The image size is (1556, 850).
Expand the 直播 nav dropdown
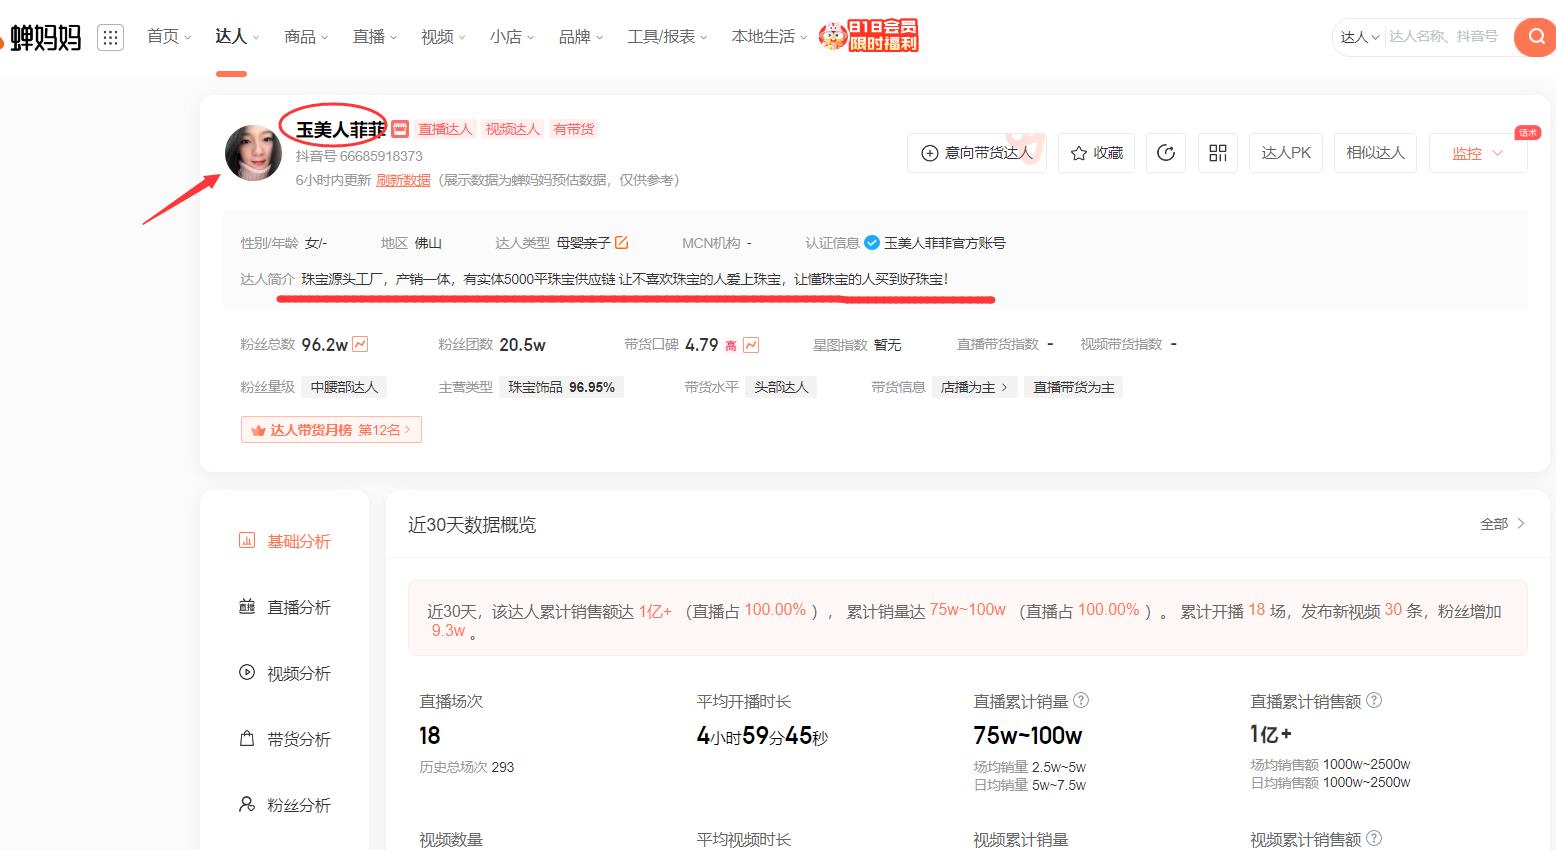point(375,37)
